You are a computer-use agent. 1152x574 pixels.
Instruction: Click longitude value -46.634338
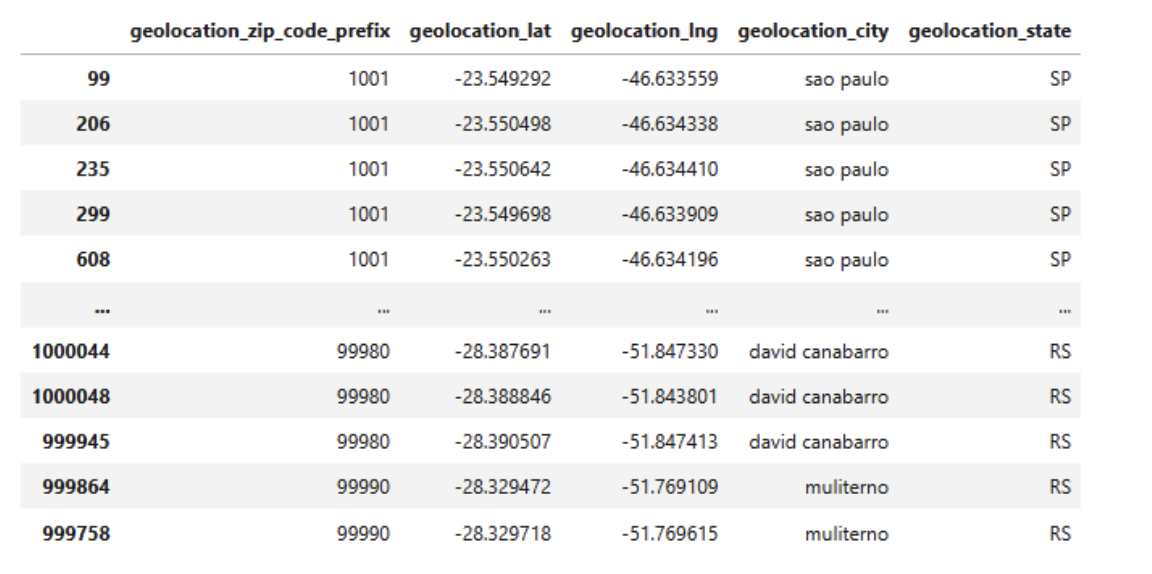tap(670, 124)
